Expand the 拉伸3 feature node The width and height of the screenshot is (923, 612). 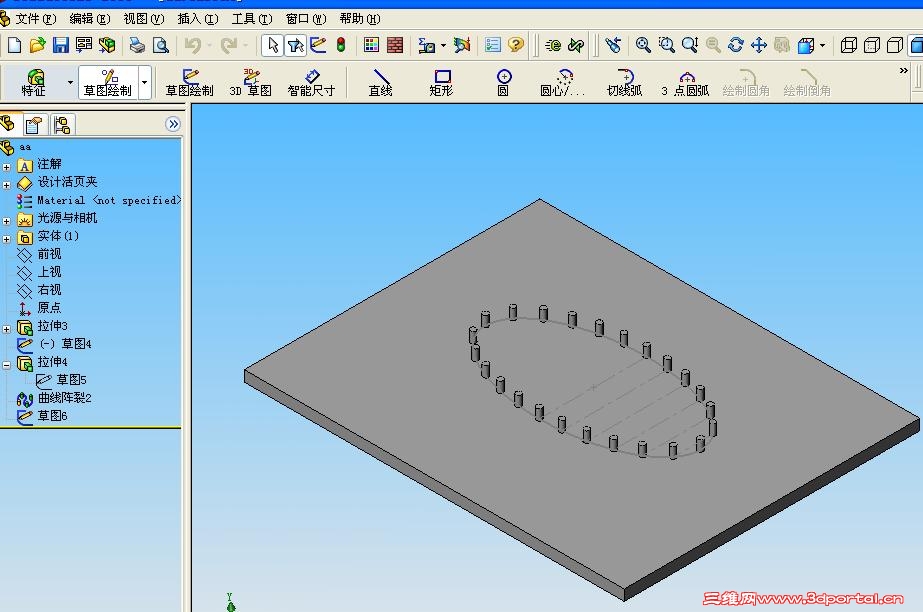click(x=6, y=330)
